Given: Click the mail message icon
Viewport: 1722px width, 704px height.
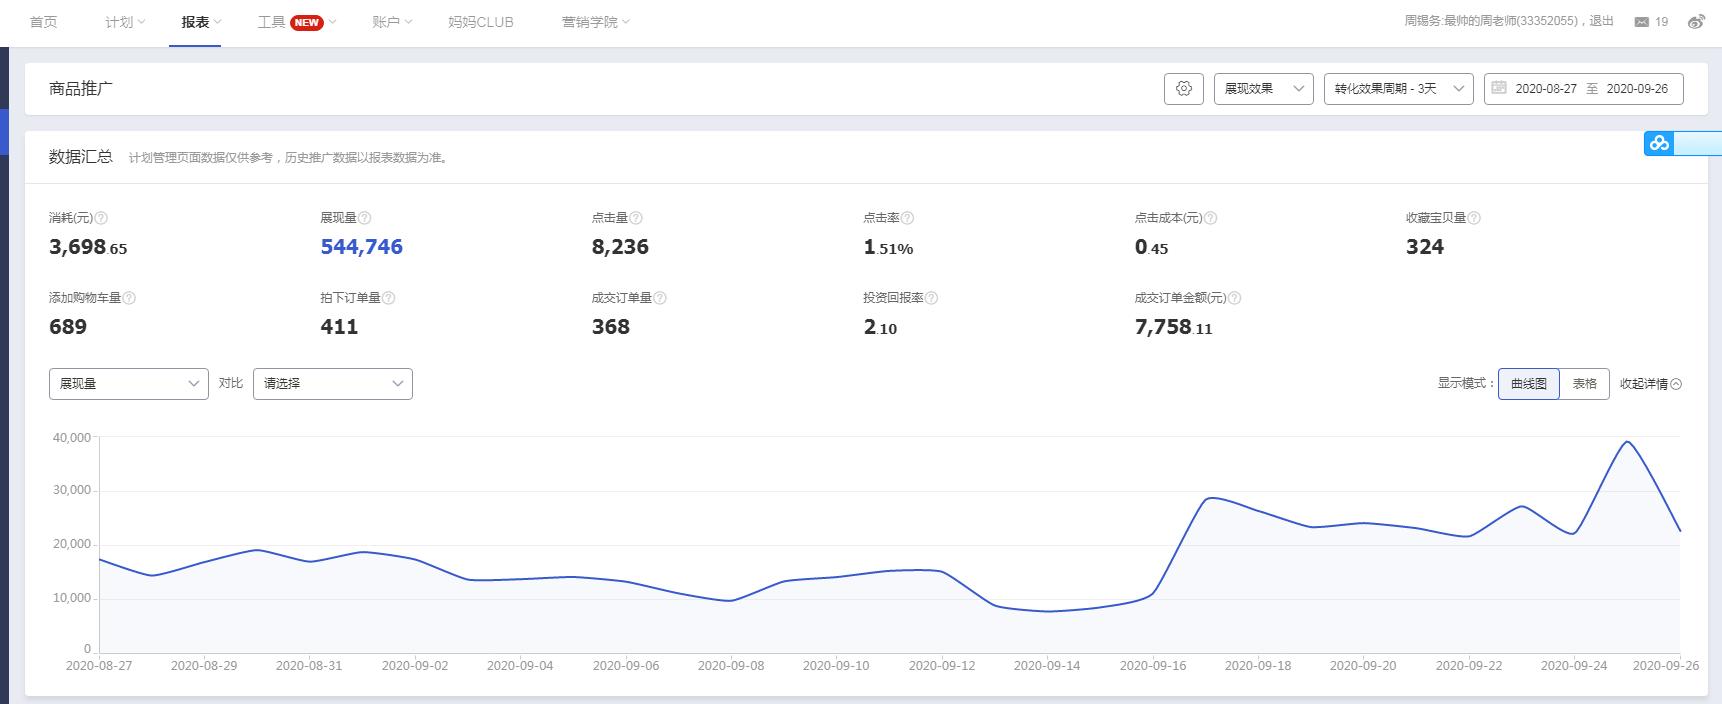Looking at the screenshot, I should pyautogui.click(x=1641, y=22).
